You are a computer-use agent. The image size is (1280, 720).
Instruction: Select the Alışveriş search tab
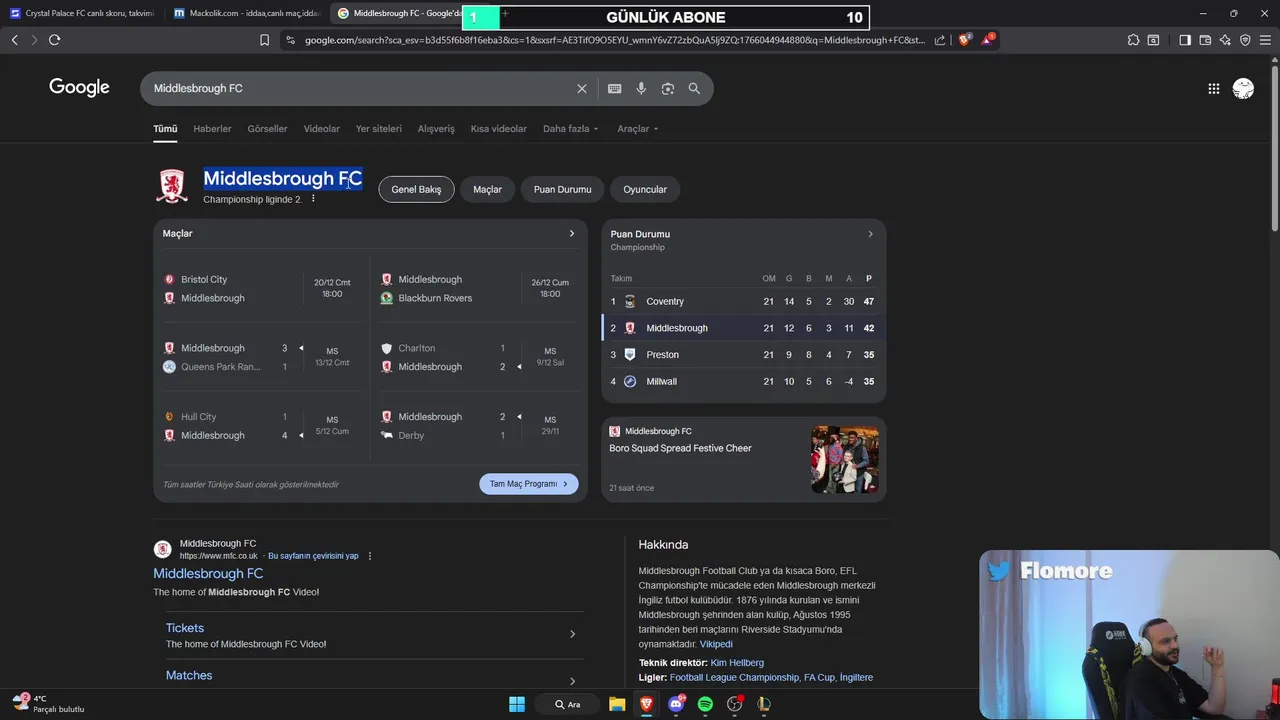(436, 129)
